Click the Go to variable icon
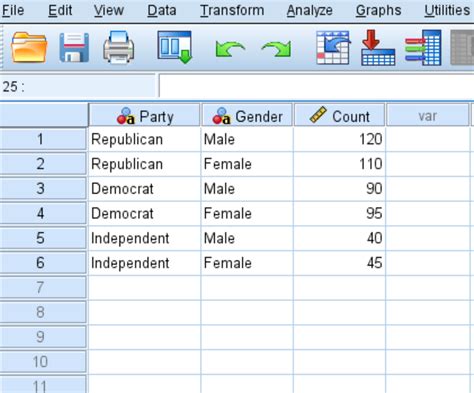The width and height of the screenshot is (474, 393). [378, 47]
